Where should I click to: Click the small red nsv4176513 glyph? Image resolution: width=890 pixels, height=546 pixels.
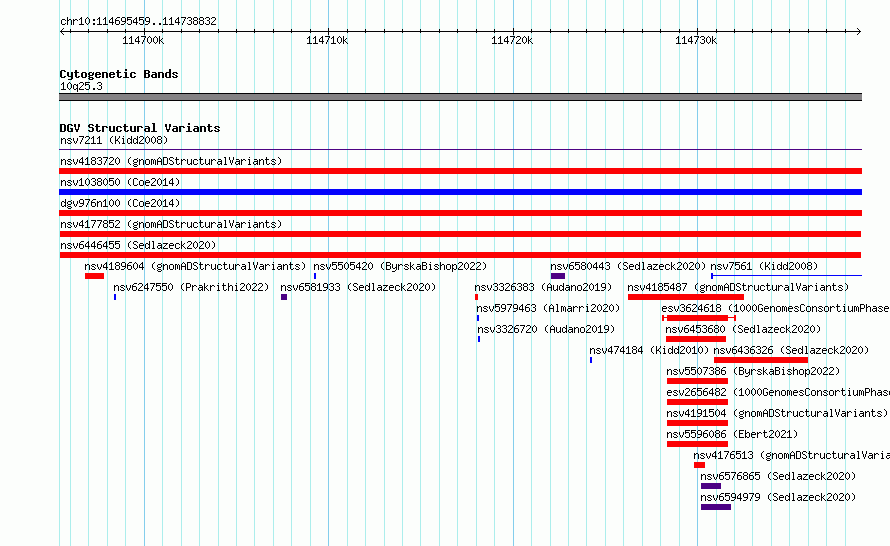(x=699, y=465)
